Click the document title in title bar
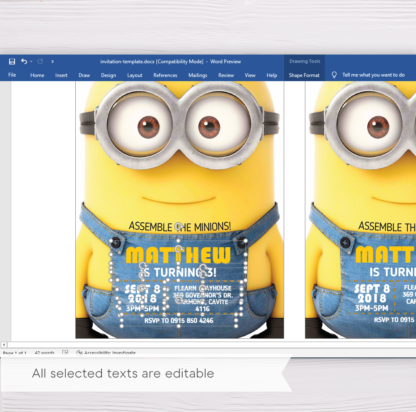 170,62
